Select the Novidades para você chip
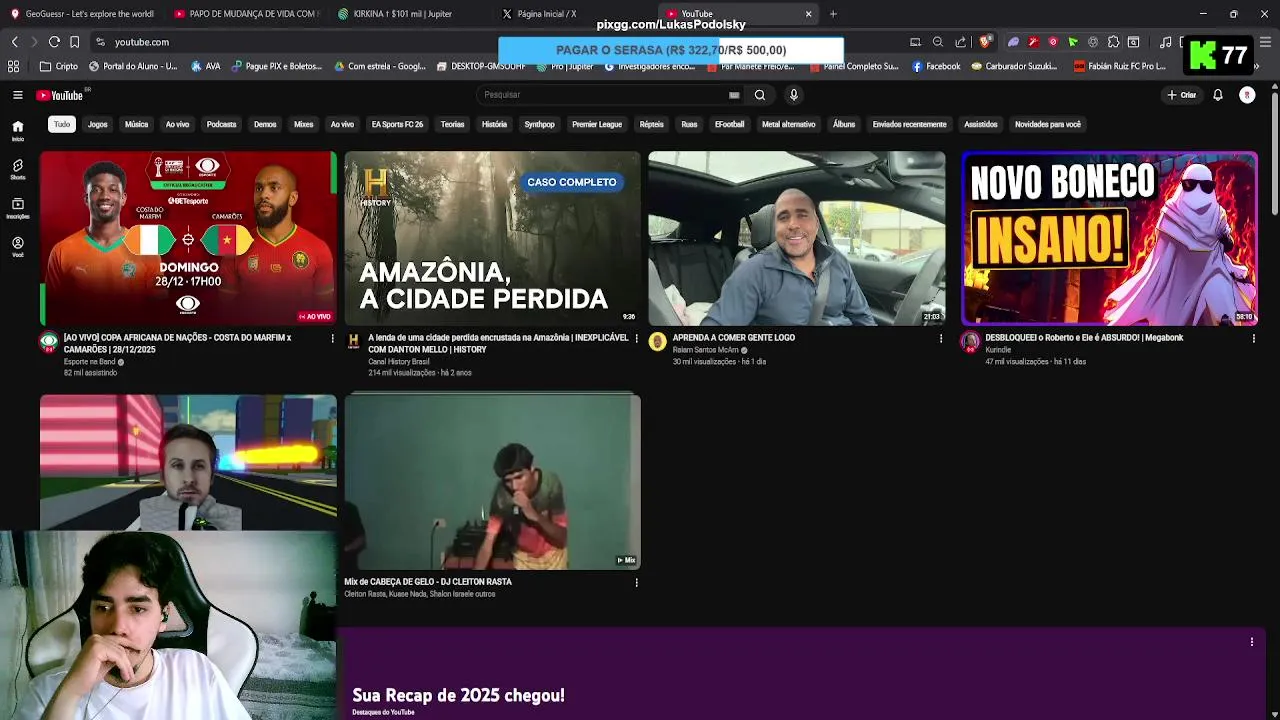The height and width of the screenshot is (720, 1280). [x=1048, y=124]
